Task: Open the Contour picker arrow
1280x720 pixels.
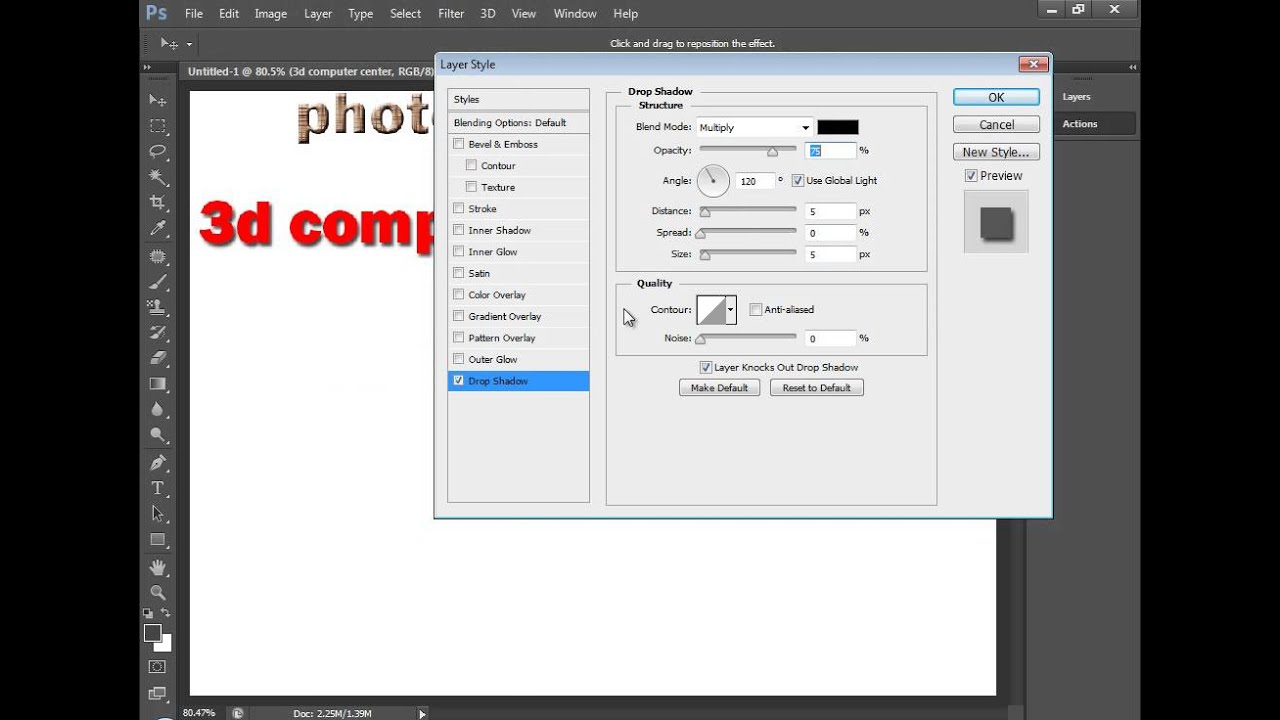Action: click(x=731, y=310)
